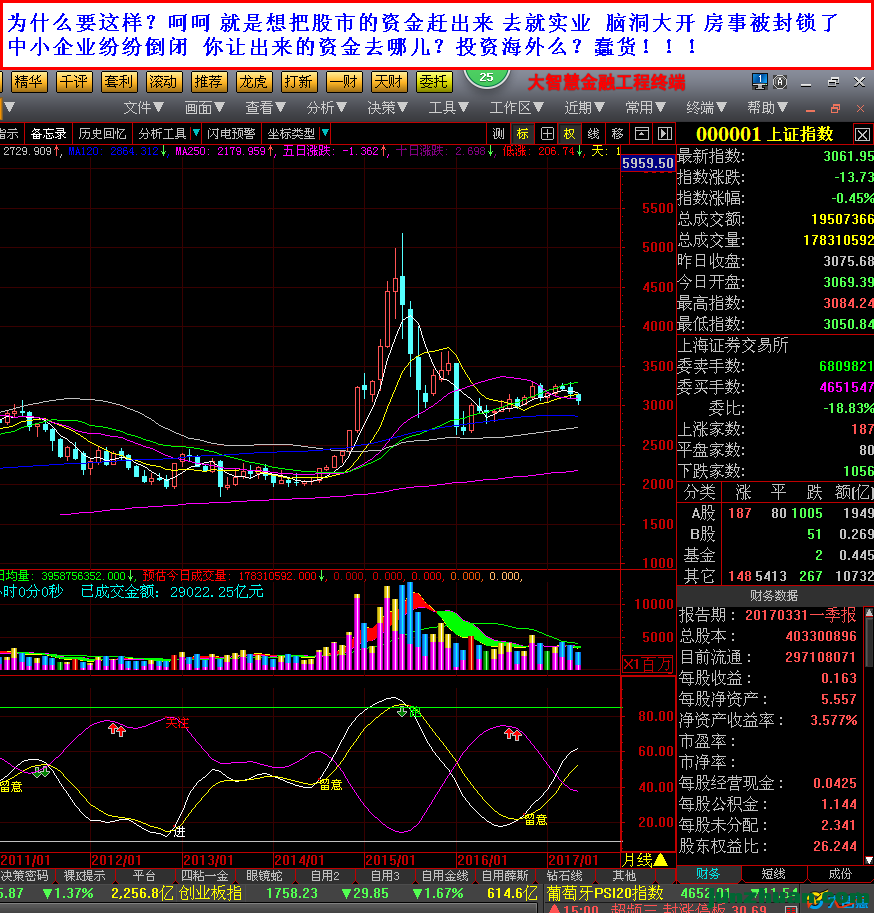The image size is (874, 913).
Task: Expand the 近期 dropdown menu
Action: (584, 108)
